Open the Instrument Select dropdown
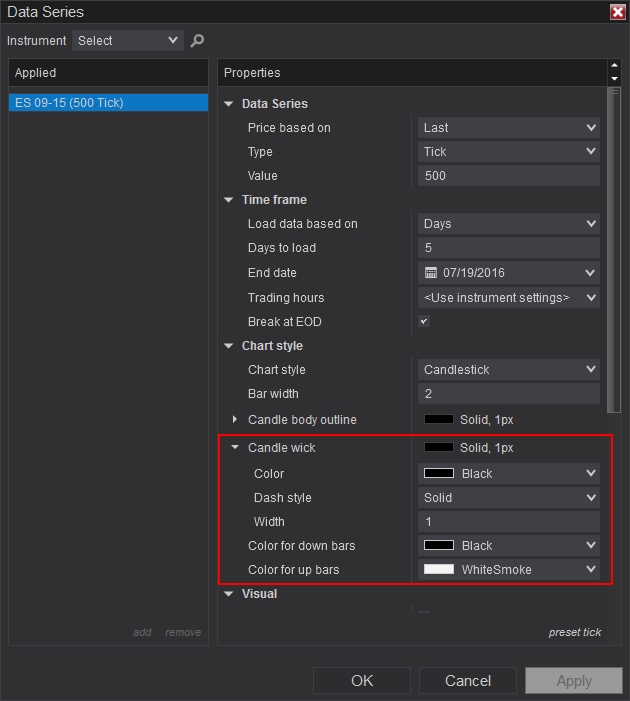The width and height of the screenshot is (630, 701). point(127,41)
